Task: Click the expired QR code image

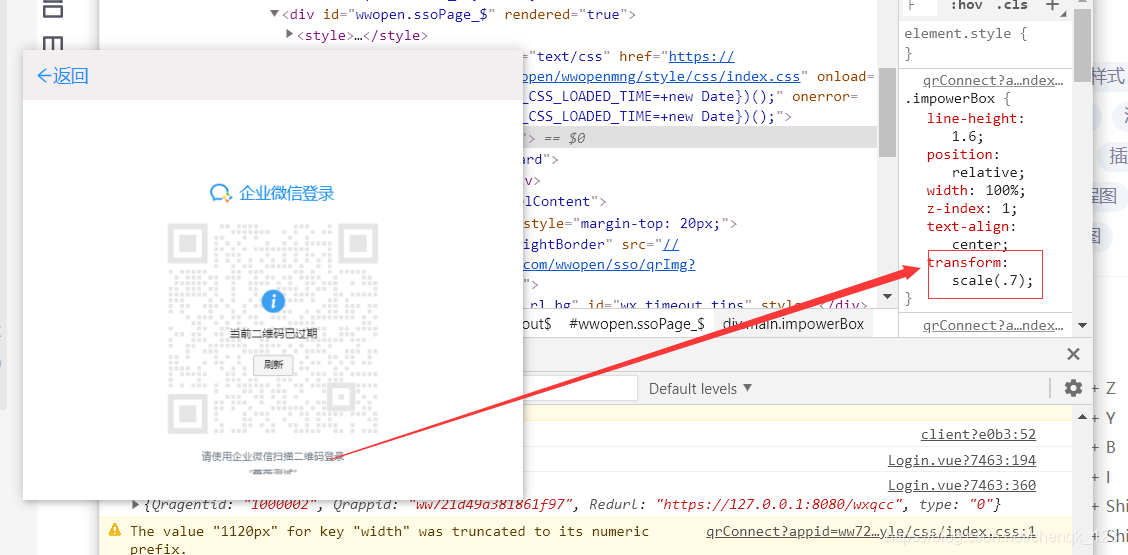Action: tap(273, 328)
